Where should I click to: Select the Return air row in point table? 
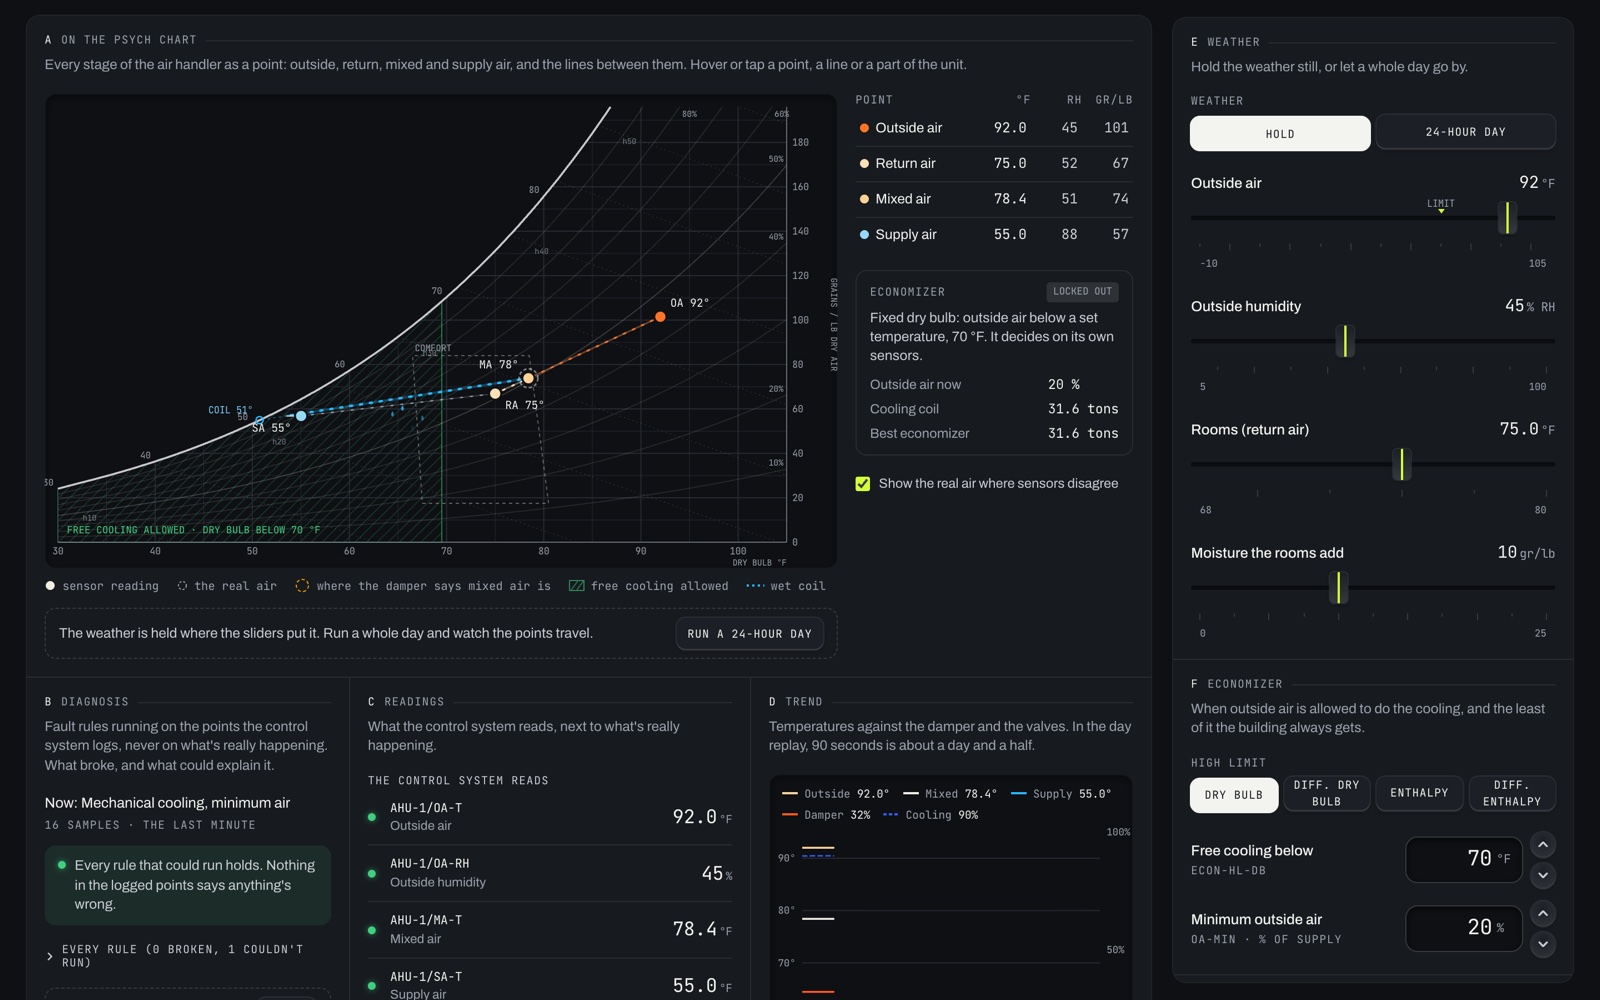point(994,163)
